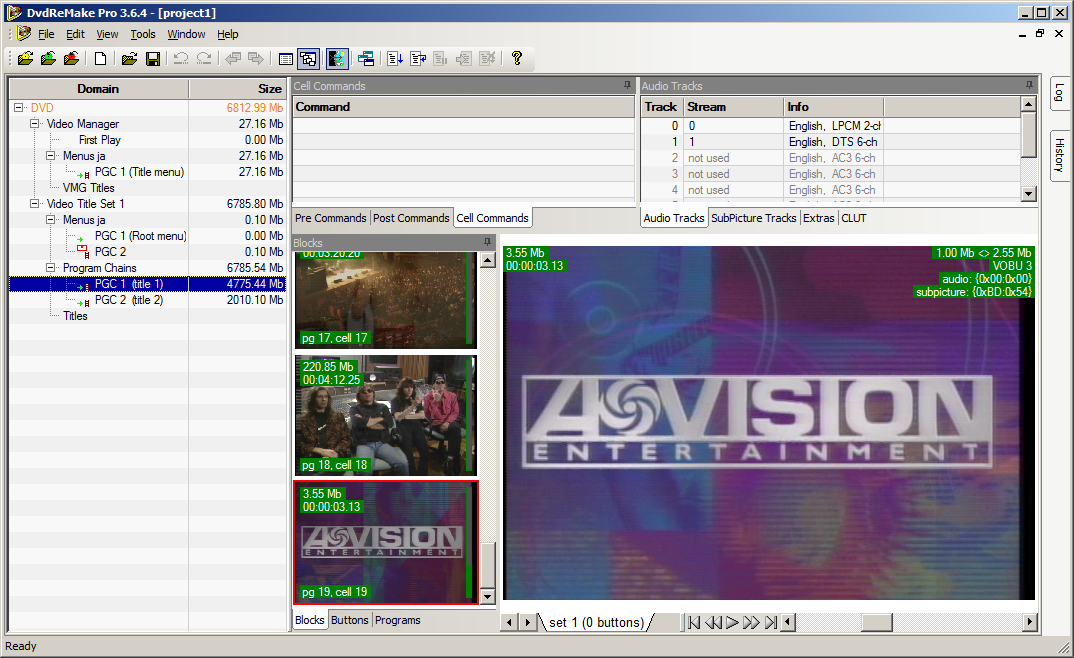Viewport: 1074px width, 658px height.
Task: Click the document with down arrow icon
Action: [x=395, y=59]
